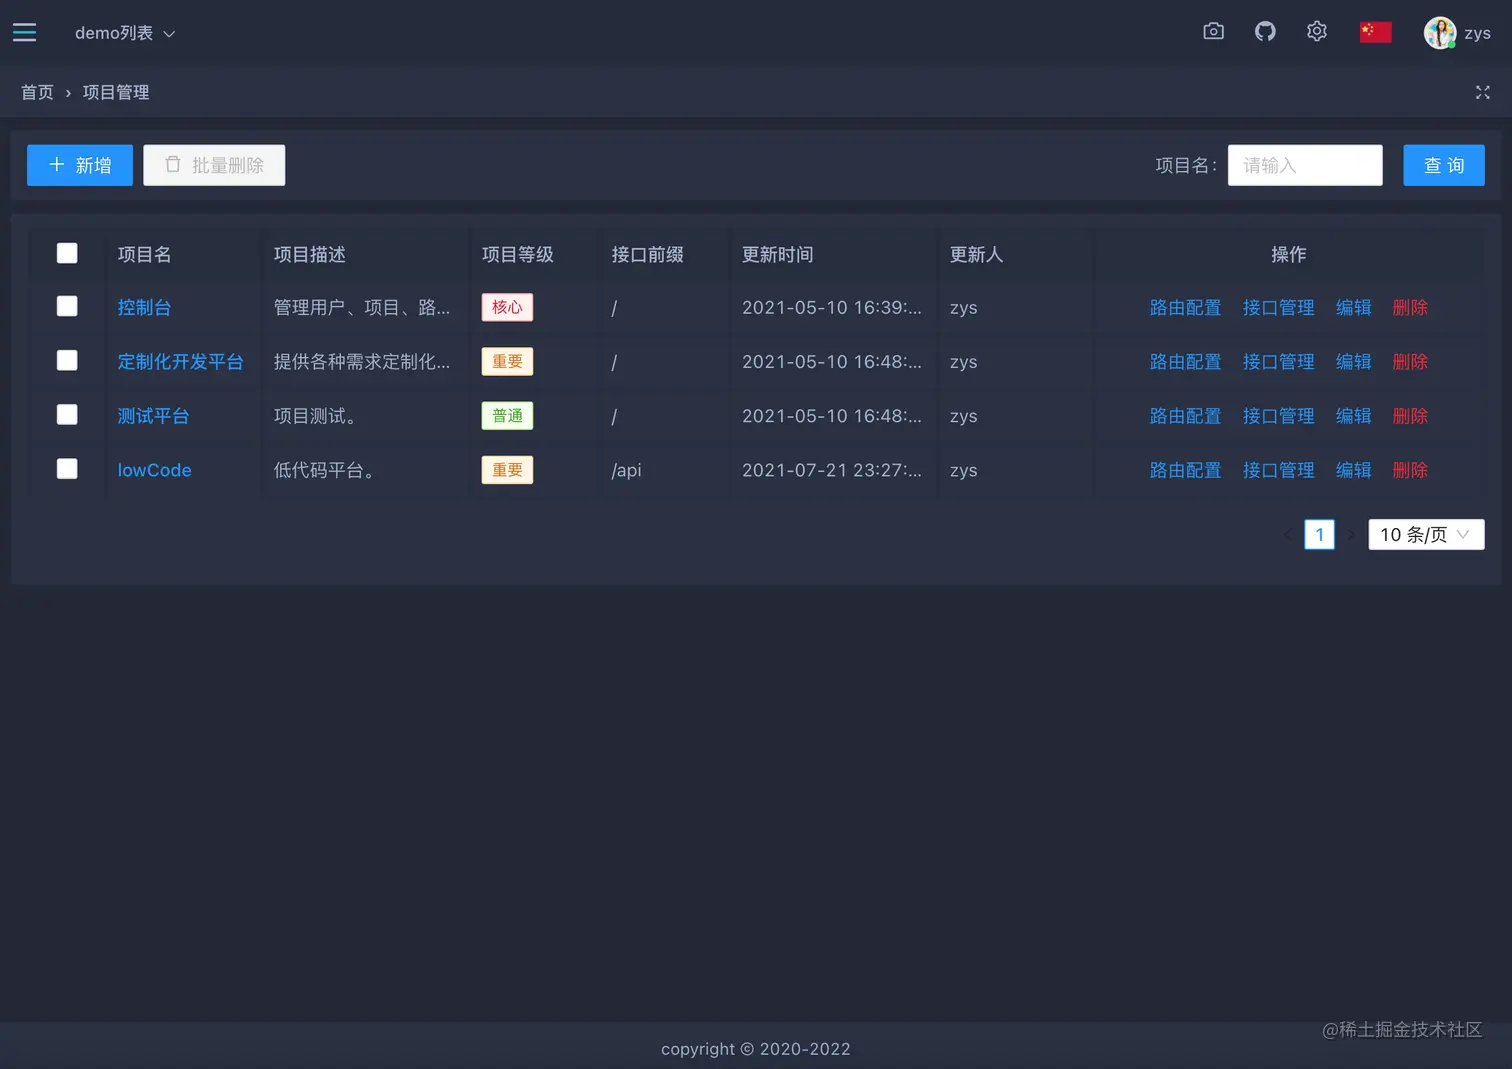Open 路由配置 for lowCode
This screenshot has height=1069, width=1512.
[1186, 470]
